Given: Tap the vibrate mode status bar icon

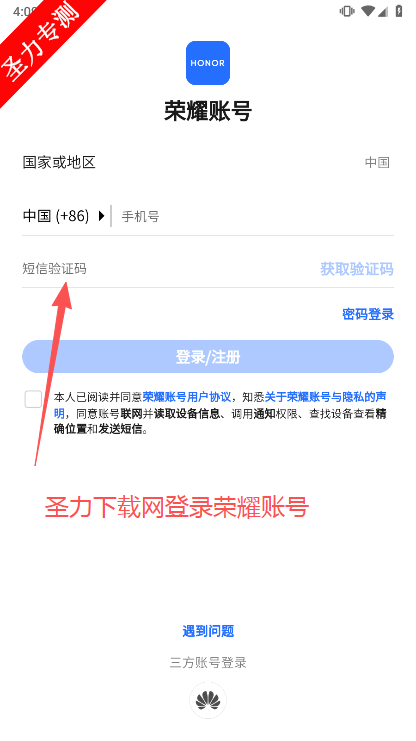Looking at the screenshot, I should [x=347, y=11].
